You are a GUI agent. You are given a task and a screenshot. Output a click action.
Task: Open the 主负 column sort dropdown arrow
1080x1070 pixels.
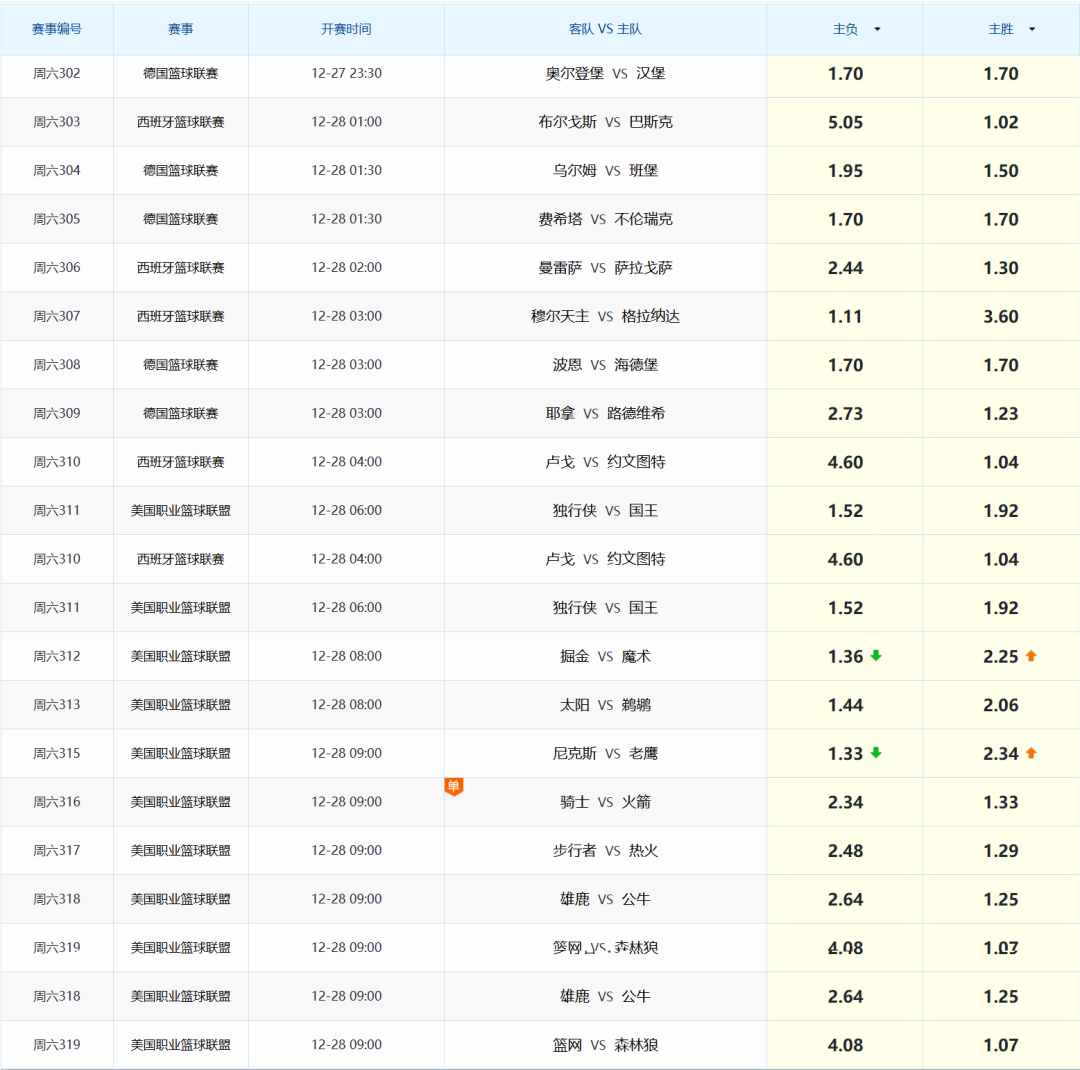[877, 29]
